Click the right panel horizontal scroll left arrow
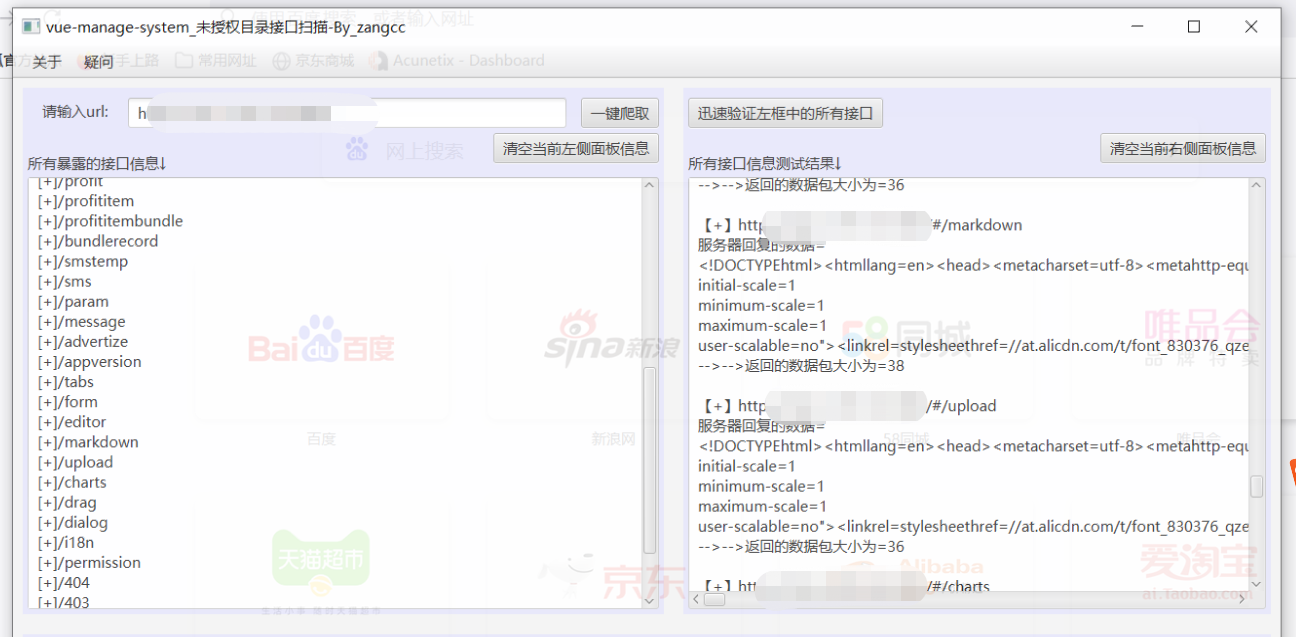Viewport: 1296px width, 637px height. point(696,600)
